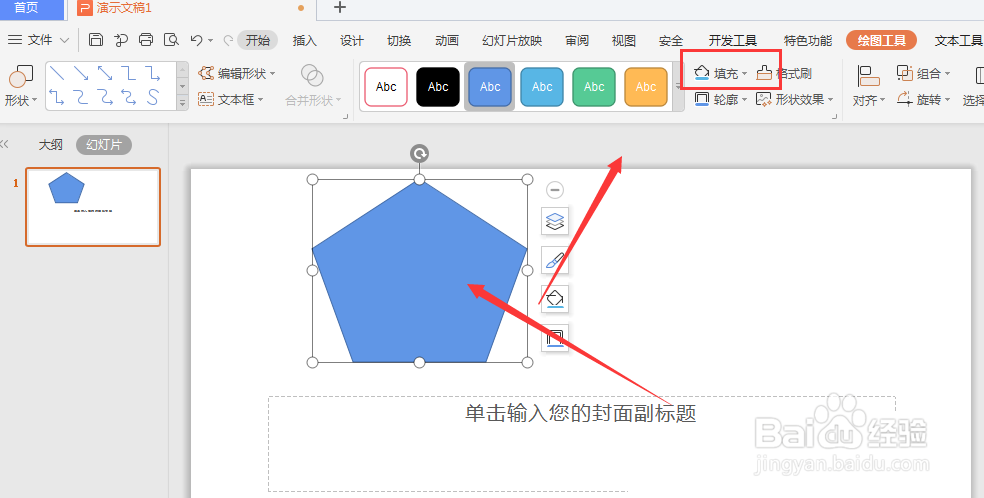Screen dimensions: 984x498
Task: Open the 开始 ribbon tab
Action: [x=257, y=41]
